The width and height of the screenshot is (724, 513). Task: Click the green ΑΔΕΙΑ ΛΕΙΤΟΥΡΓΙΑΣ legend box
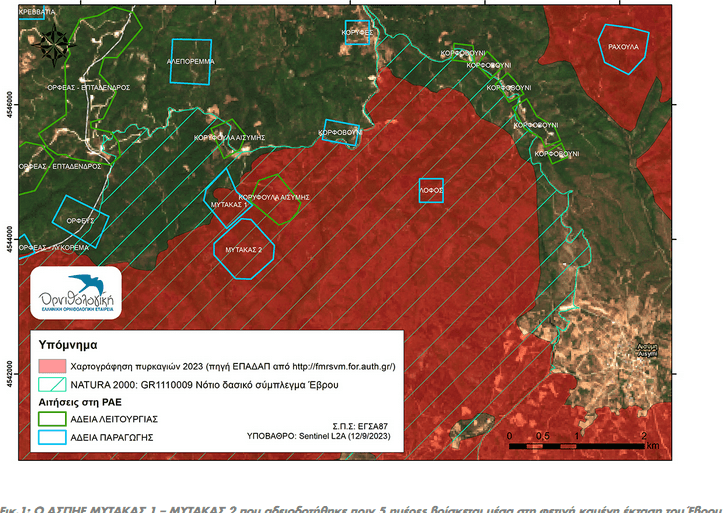51,419
